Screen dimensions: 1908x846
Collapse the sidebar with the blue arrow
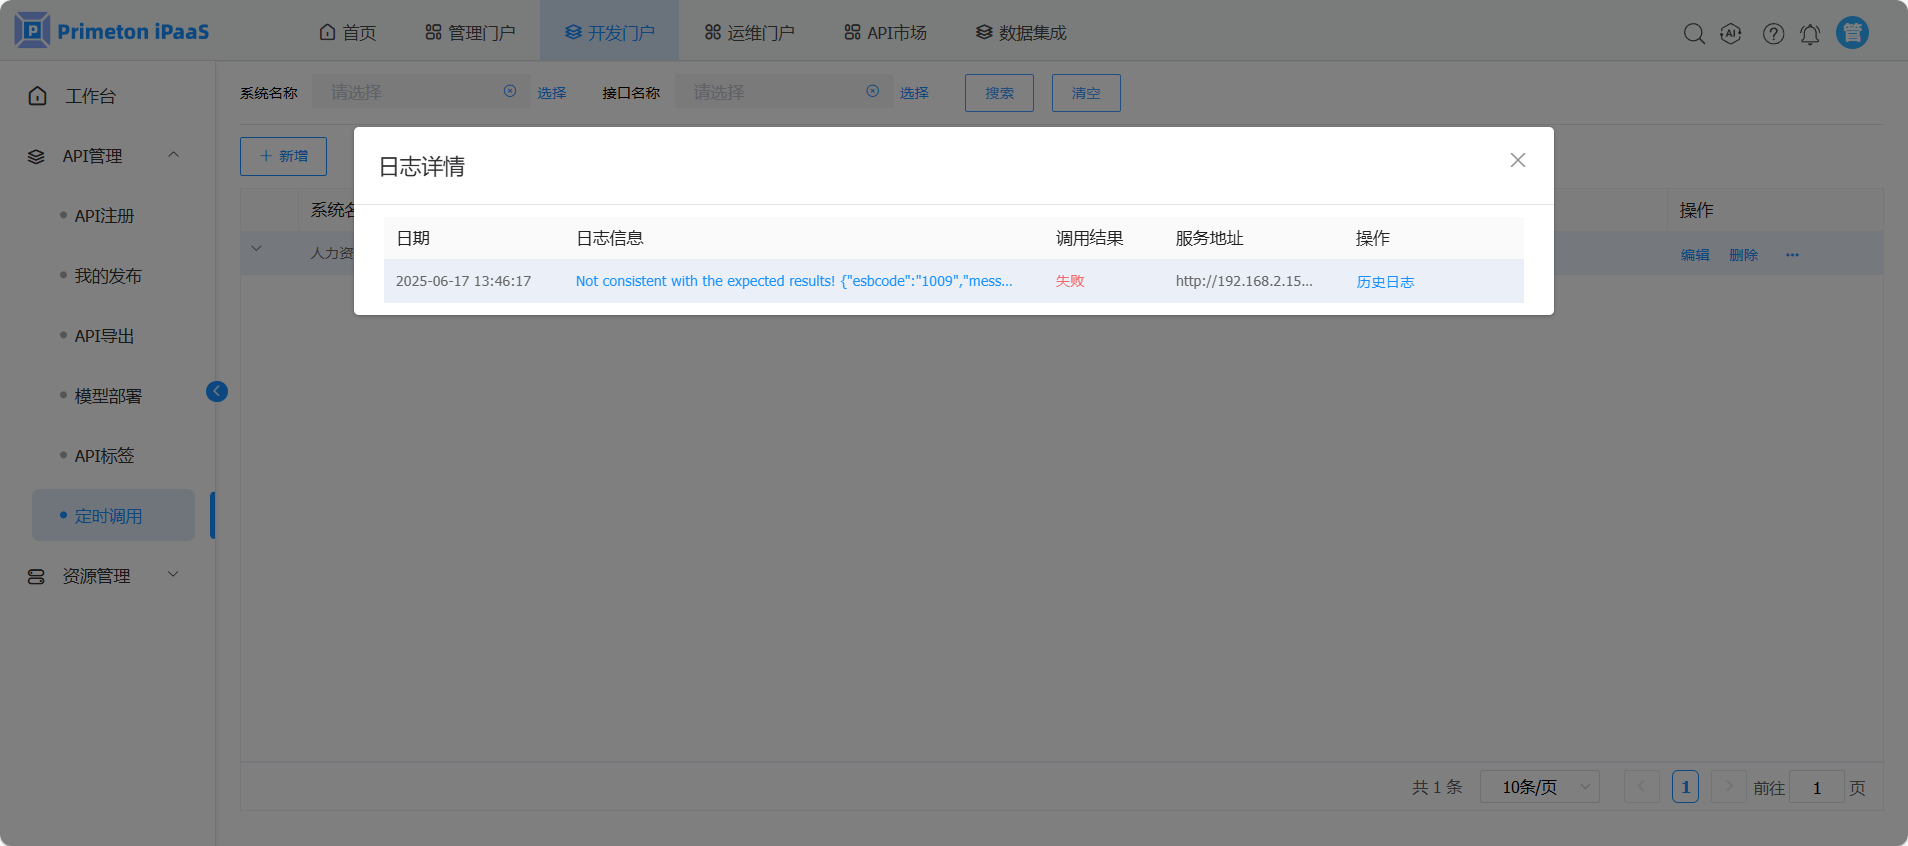217,392
